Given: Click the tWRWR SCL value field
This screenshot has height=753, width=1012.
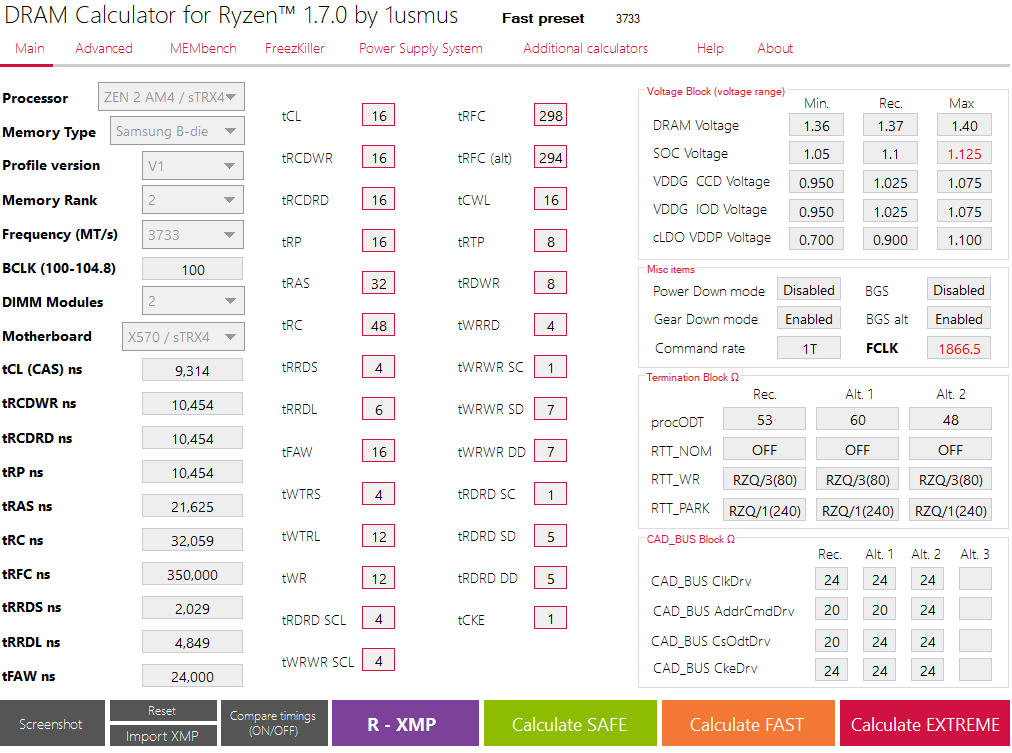Looking at the screenshot, I should [x=379, y=660].
